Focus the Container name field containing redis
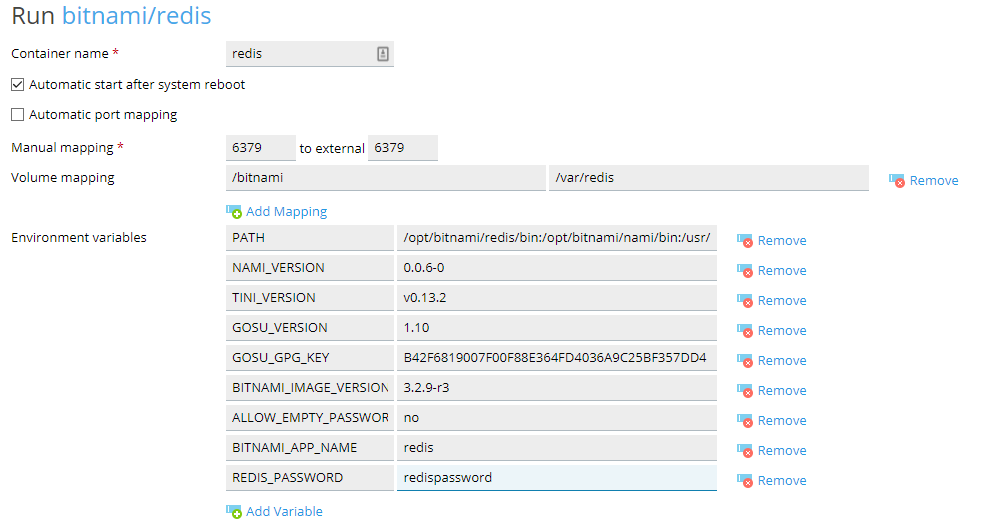The width and height of the screenshot is (993, 526). click(310, 54)
